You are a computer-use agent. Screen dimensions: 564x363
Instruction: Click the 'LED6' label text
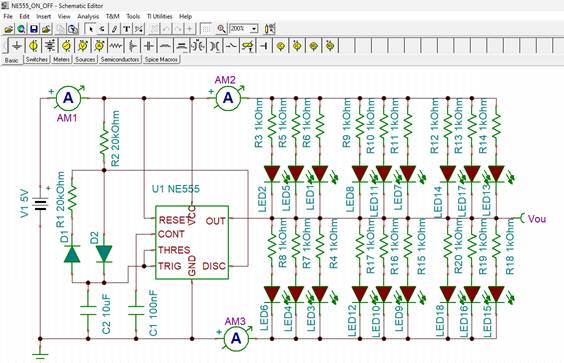click(x=264, y=318)
